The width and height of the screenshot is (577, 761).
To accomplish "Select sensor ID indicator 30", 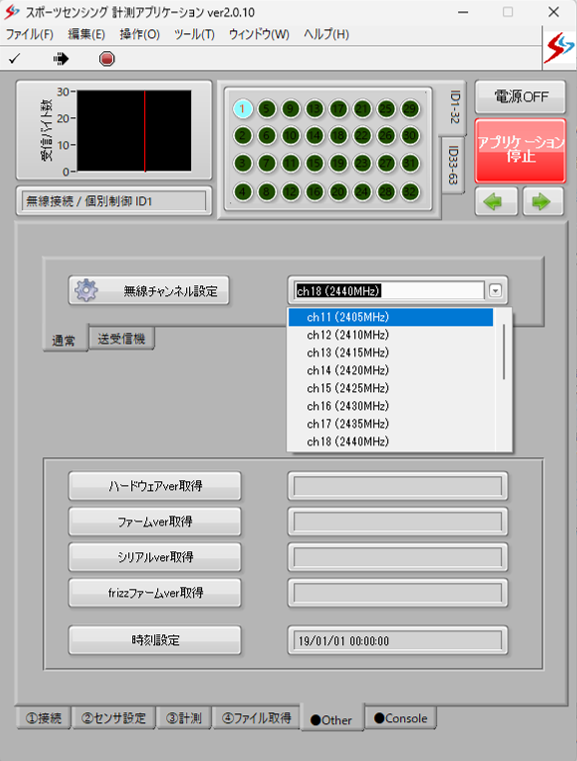I will point(410,136).
